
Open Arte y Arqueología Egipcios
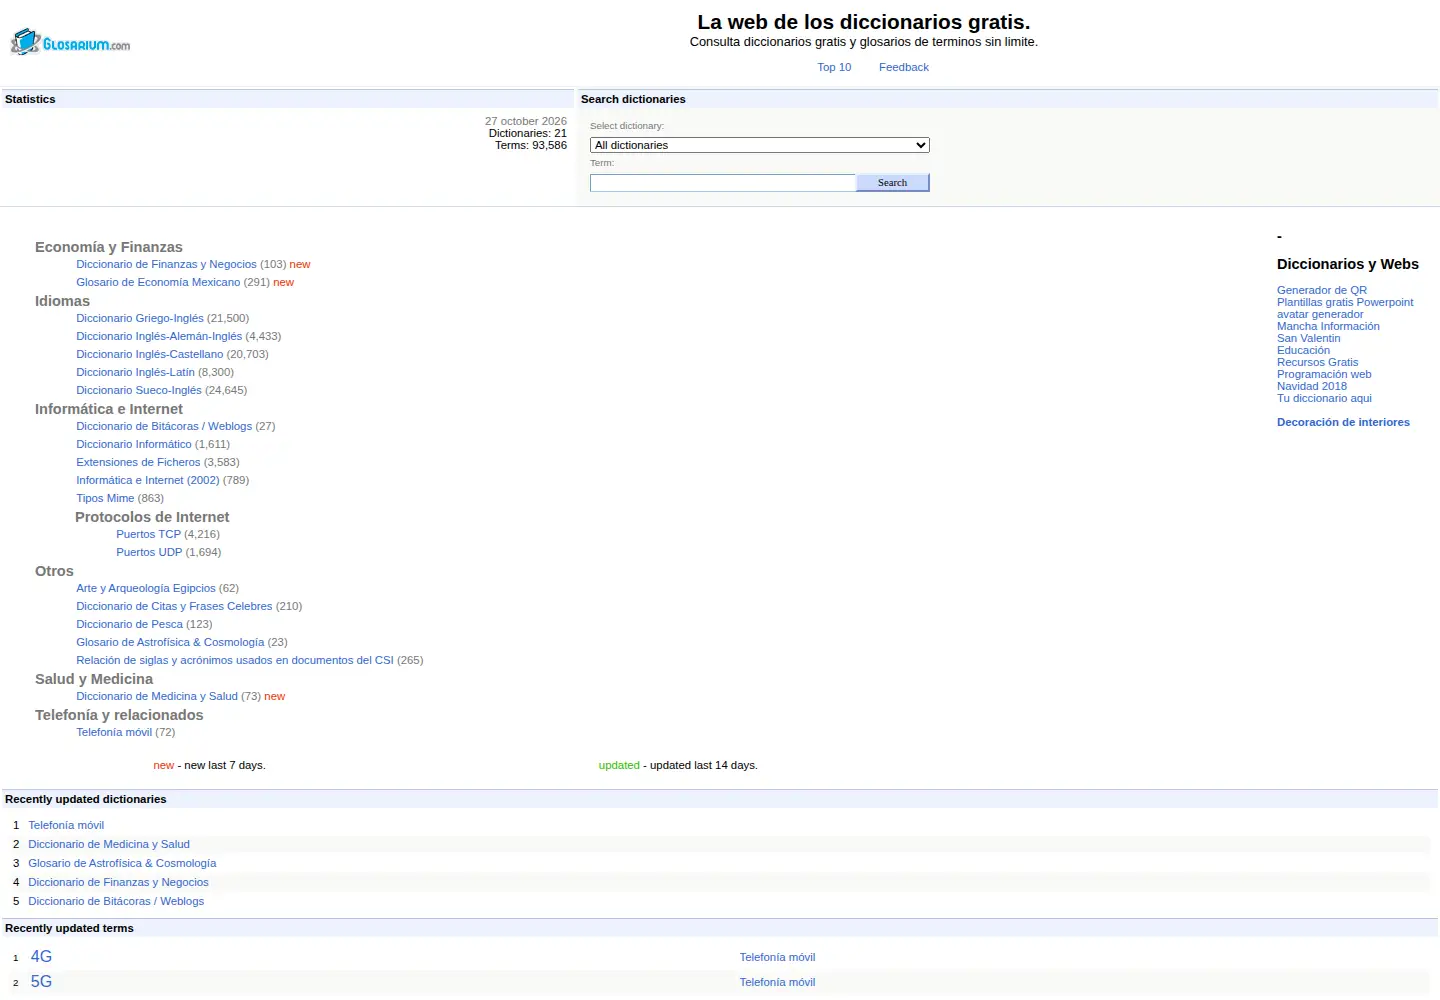146,588
